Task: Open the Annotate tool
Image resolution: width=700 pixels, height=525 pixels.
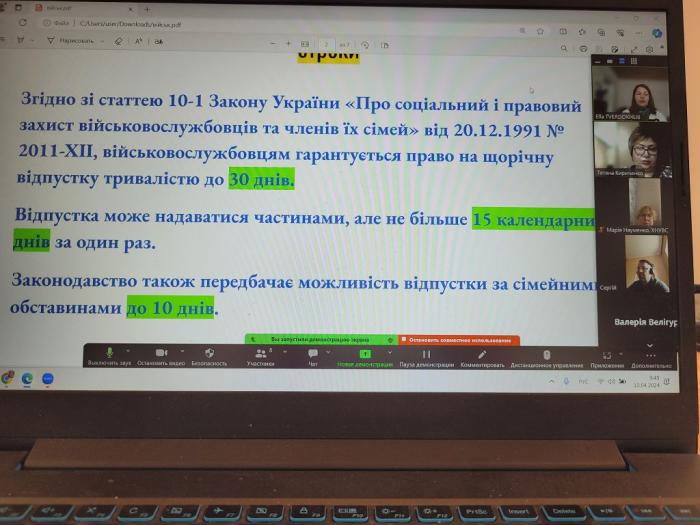Action: (x=482, y=354)
